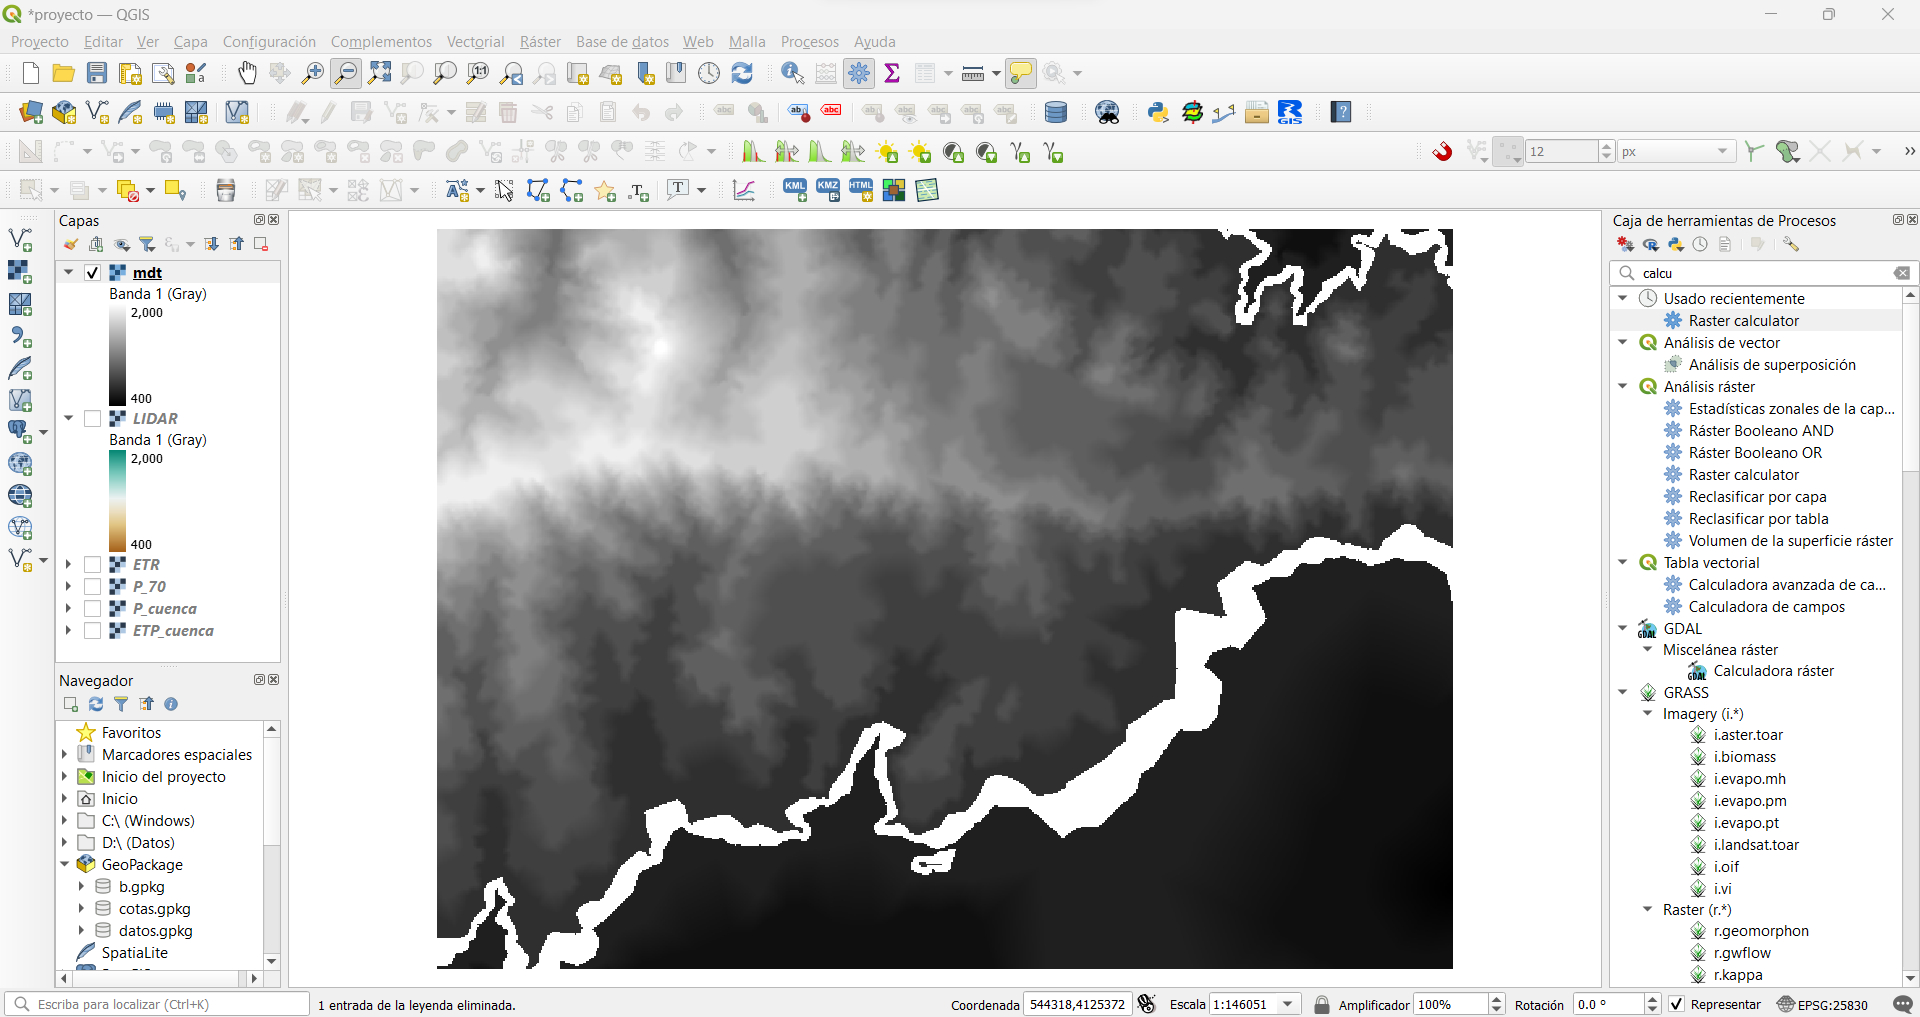
Task: Toggle the Representar checkbox
Action: click(1676, 1005)
